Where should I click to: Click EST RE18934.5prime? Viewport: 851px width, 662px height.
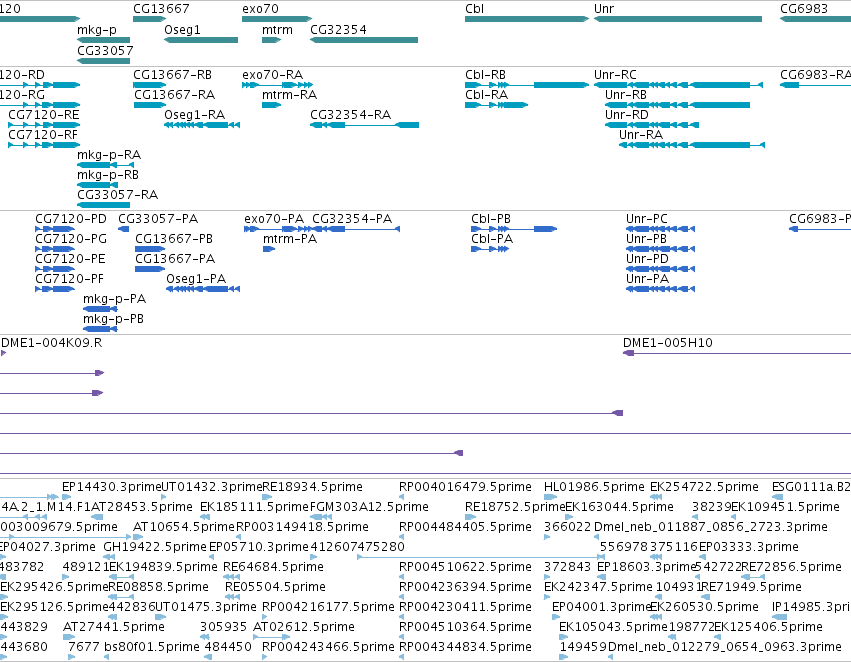coord(312,487)
